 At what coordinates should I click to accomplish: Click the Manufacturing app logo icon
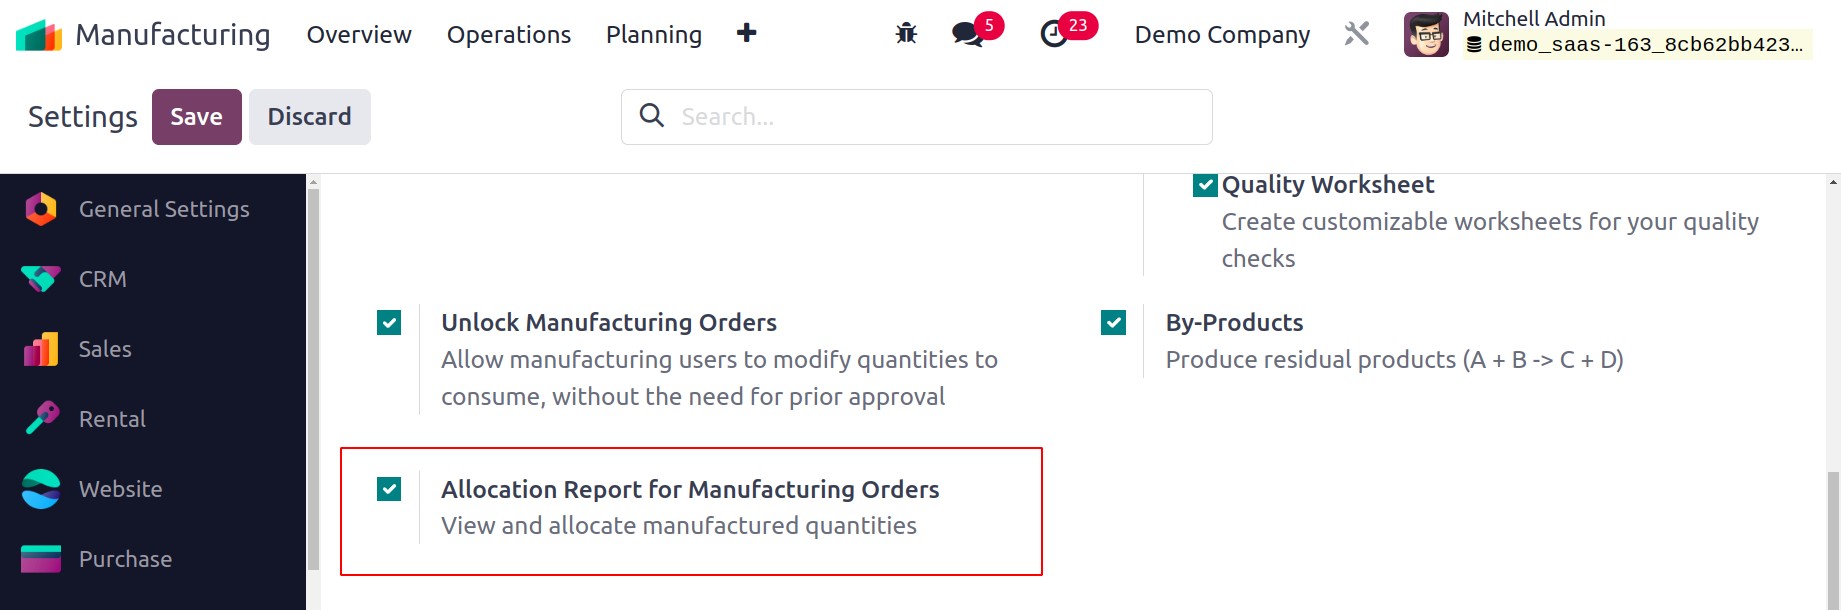point(39,35)
